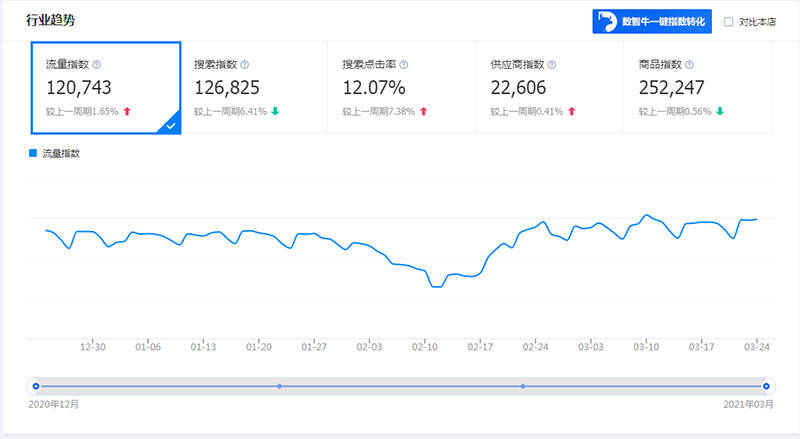Viewport: 800px width, 439px height.
Task: Select the 搜索点击率 metric card
Action: click(x=402, y=87)
